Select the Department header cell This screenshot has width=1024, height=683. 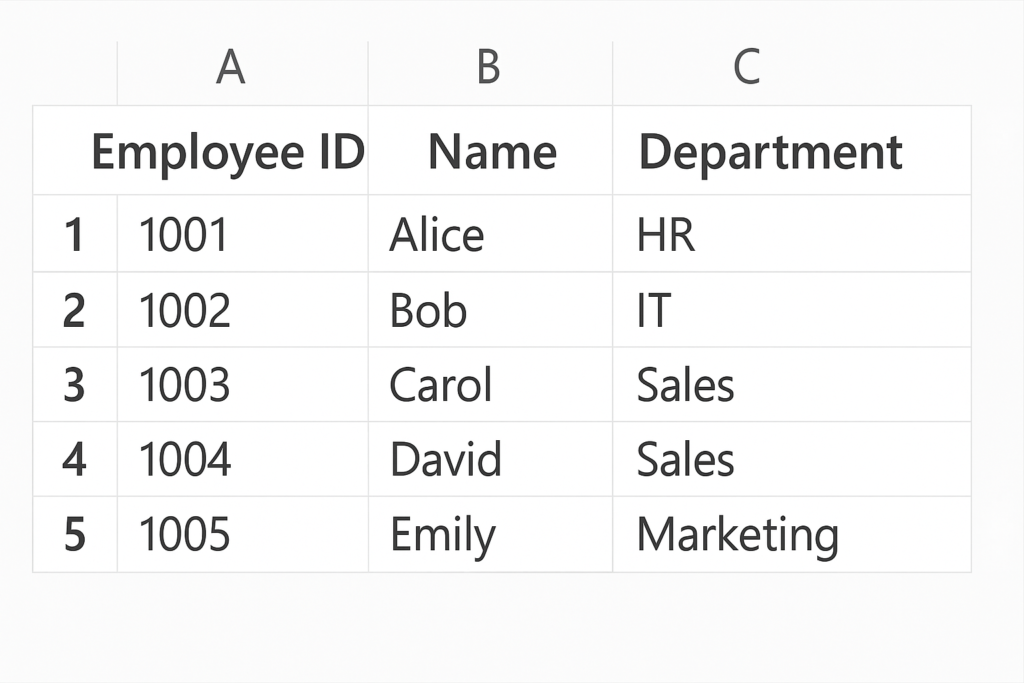pyautogui.click(x=770, y=152)
